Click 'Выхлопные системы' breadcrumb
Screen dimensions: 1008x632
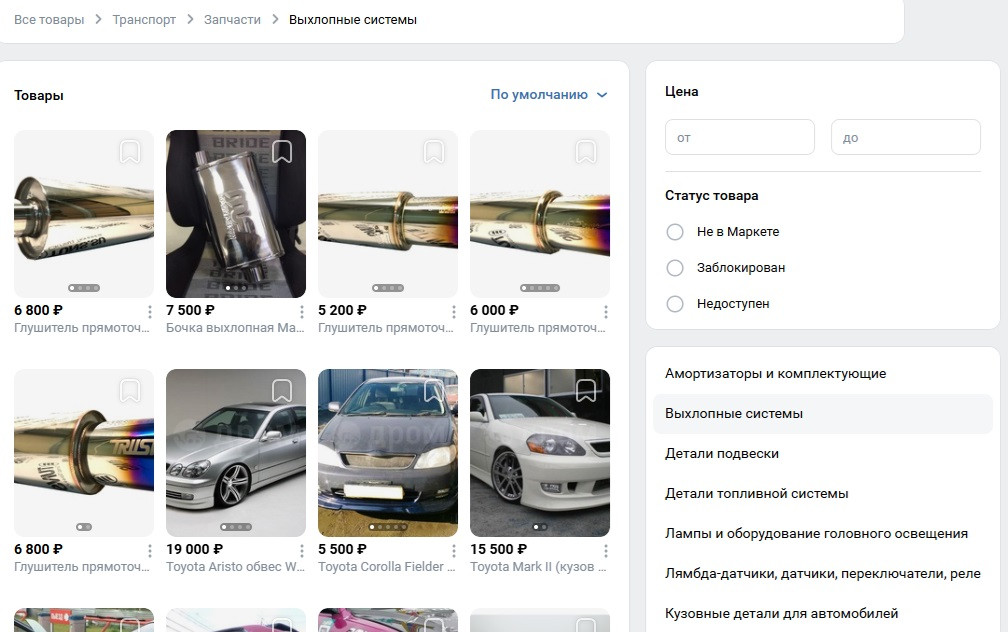(353, 20)
